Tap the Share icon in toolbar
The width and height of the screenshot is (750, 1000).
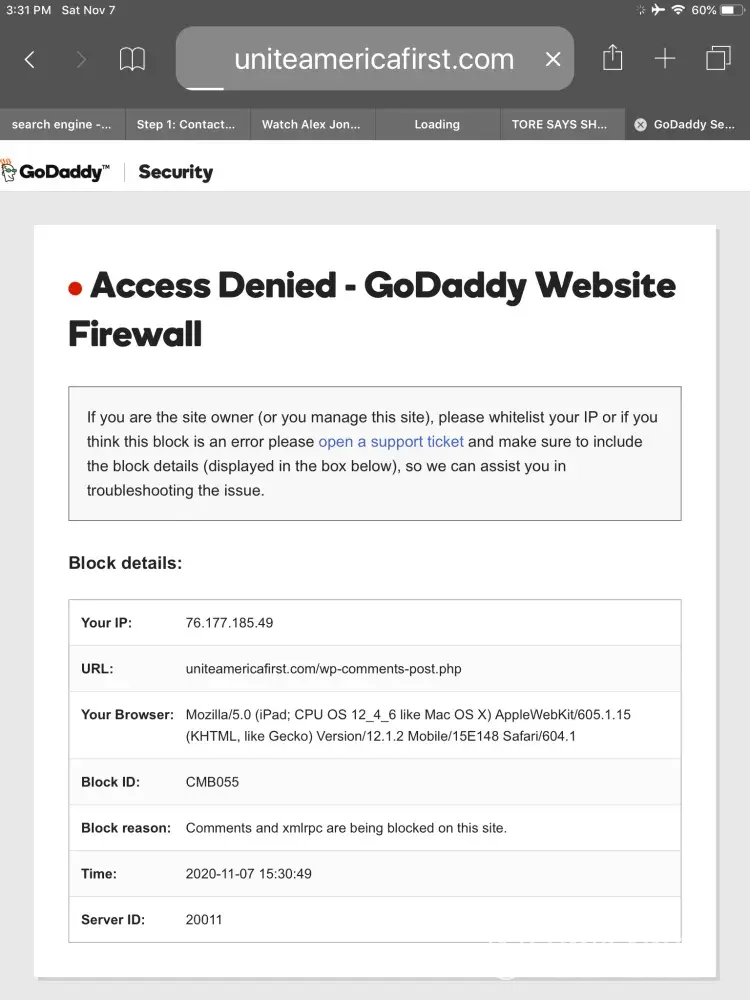coord(612,59)
